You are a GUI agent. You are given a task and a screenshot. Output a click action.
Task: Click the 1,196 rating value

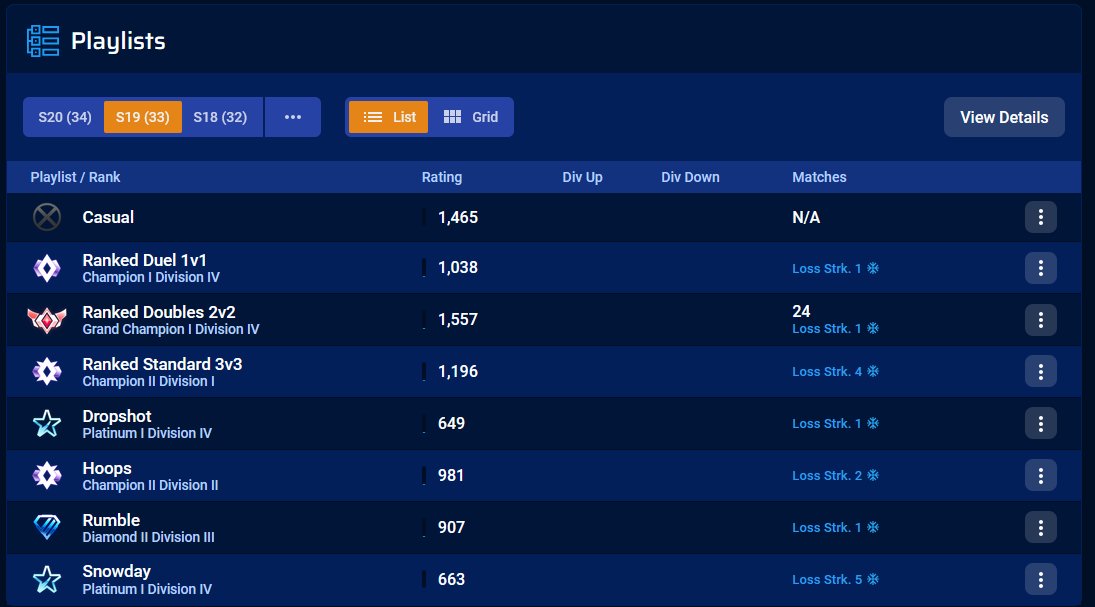point(458,371)
